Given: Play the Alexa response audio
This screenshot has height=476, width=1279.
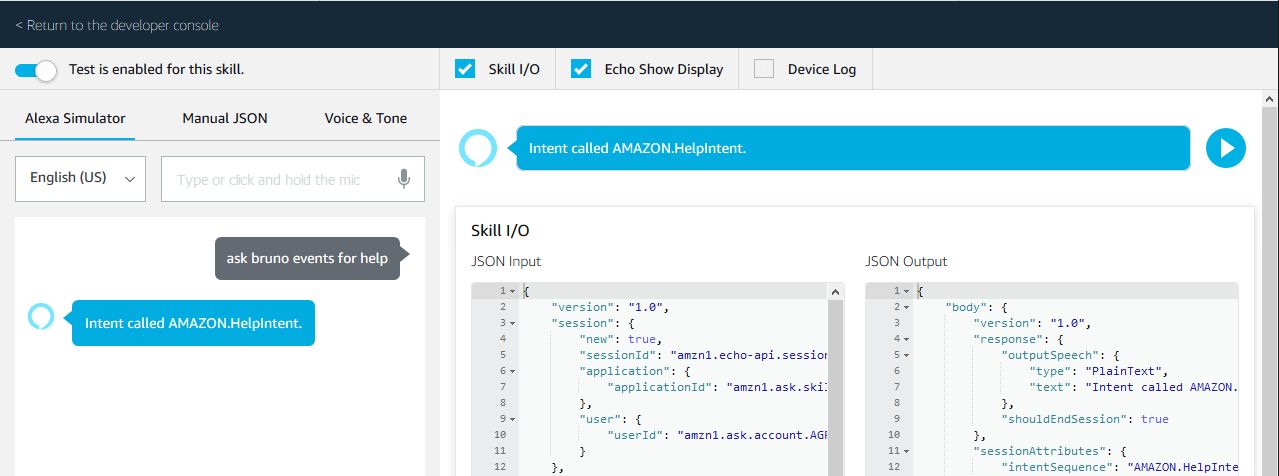Looking at the screenshot, I should tap(1225, 148).
